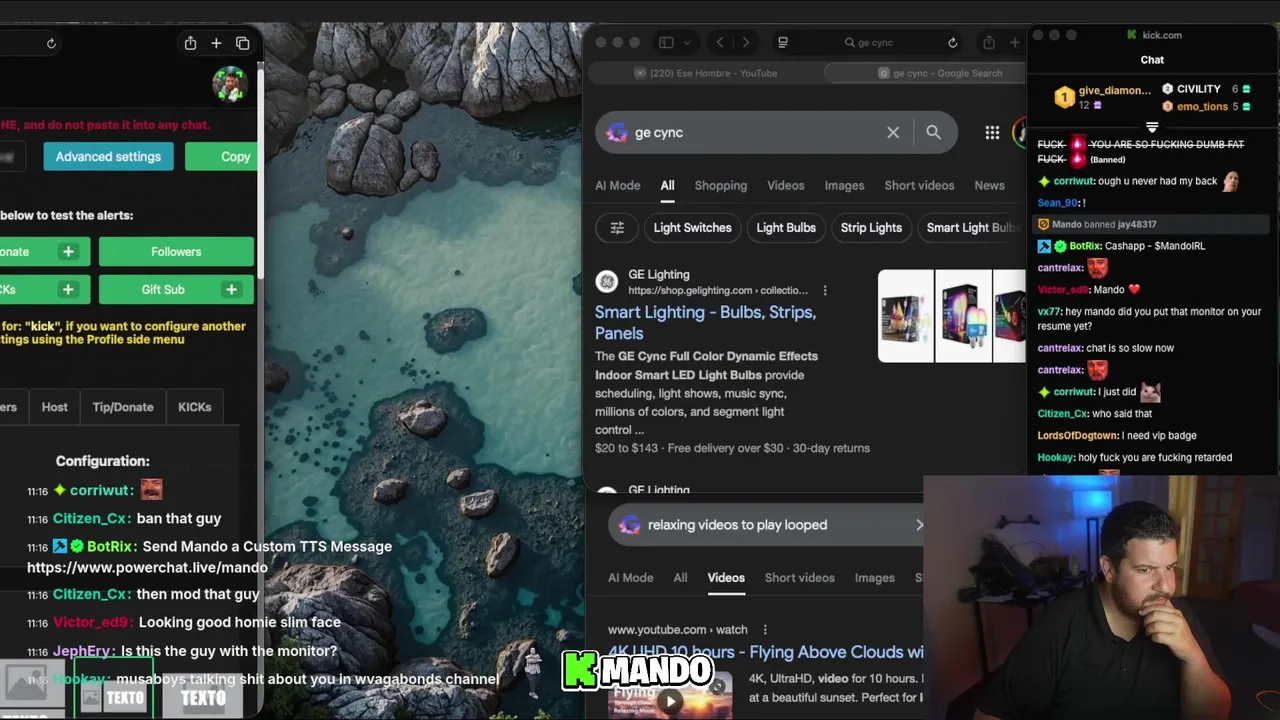Click the plus icon on the Gift Sub button

coord(231,290)
